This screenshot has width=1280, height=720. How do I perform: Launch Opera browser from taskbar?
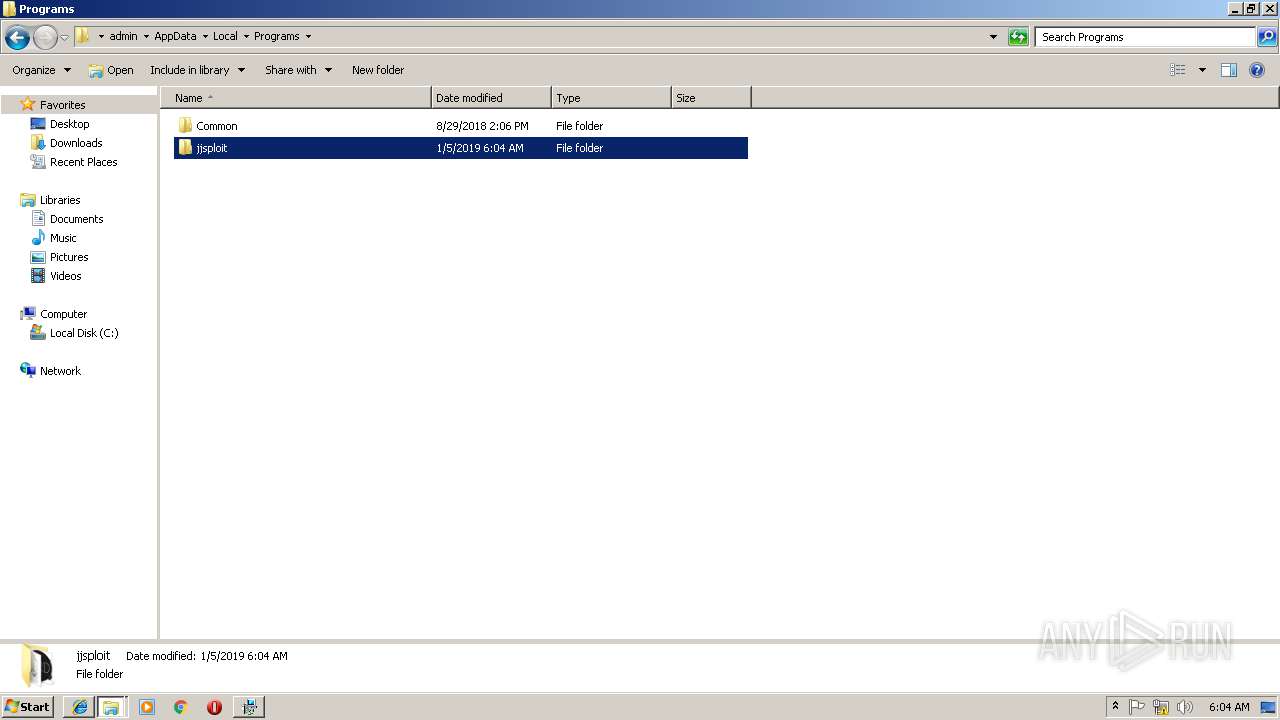pos(214,707)
